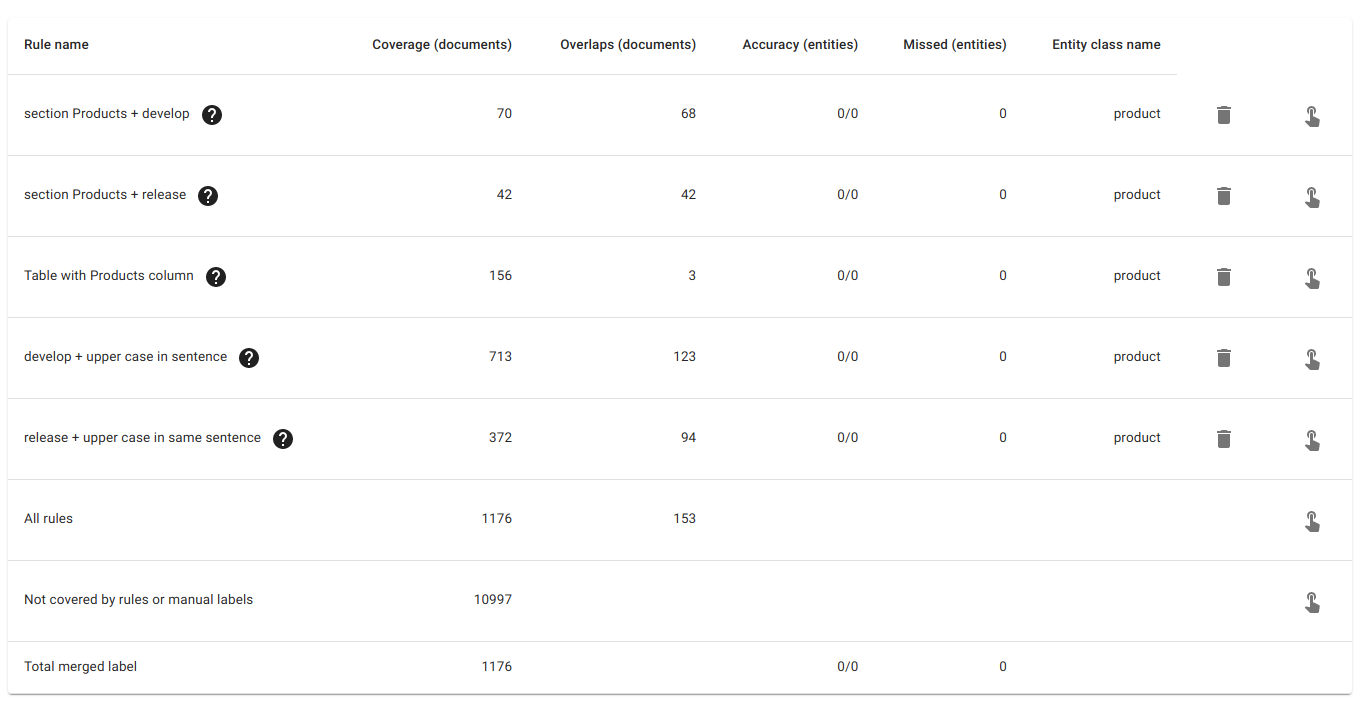Select the Total merged label row
The image size is (1365, 707).
[81, 667]
